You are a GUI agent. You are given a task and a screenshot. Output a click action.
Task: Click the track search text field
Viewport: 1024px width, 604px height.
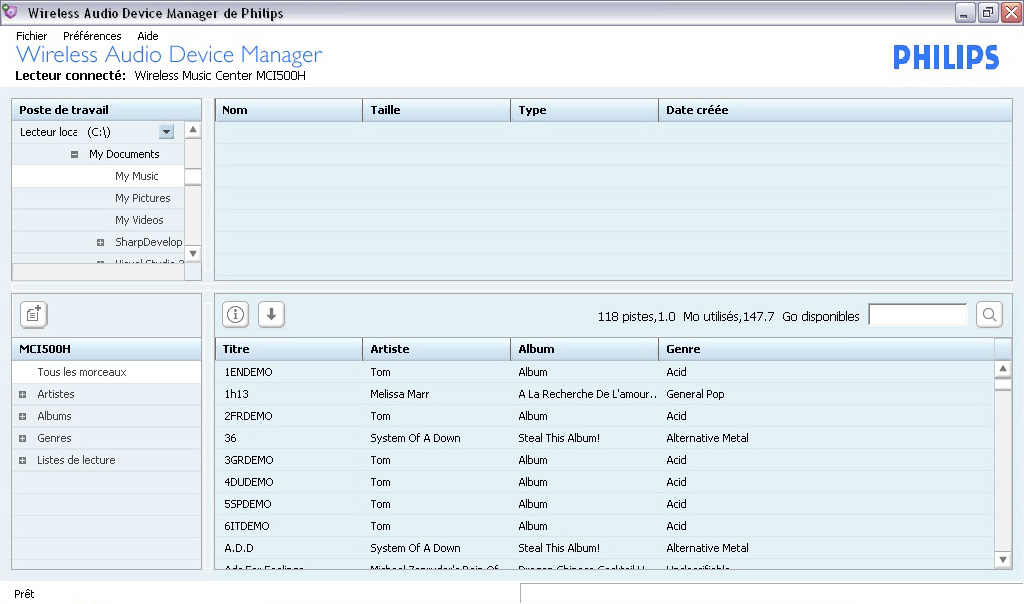[918, 315]
